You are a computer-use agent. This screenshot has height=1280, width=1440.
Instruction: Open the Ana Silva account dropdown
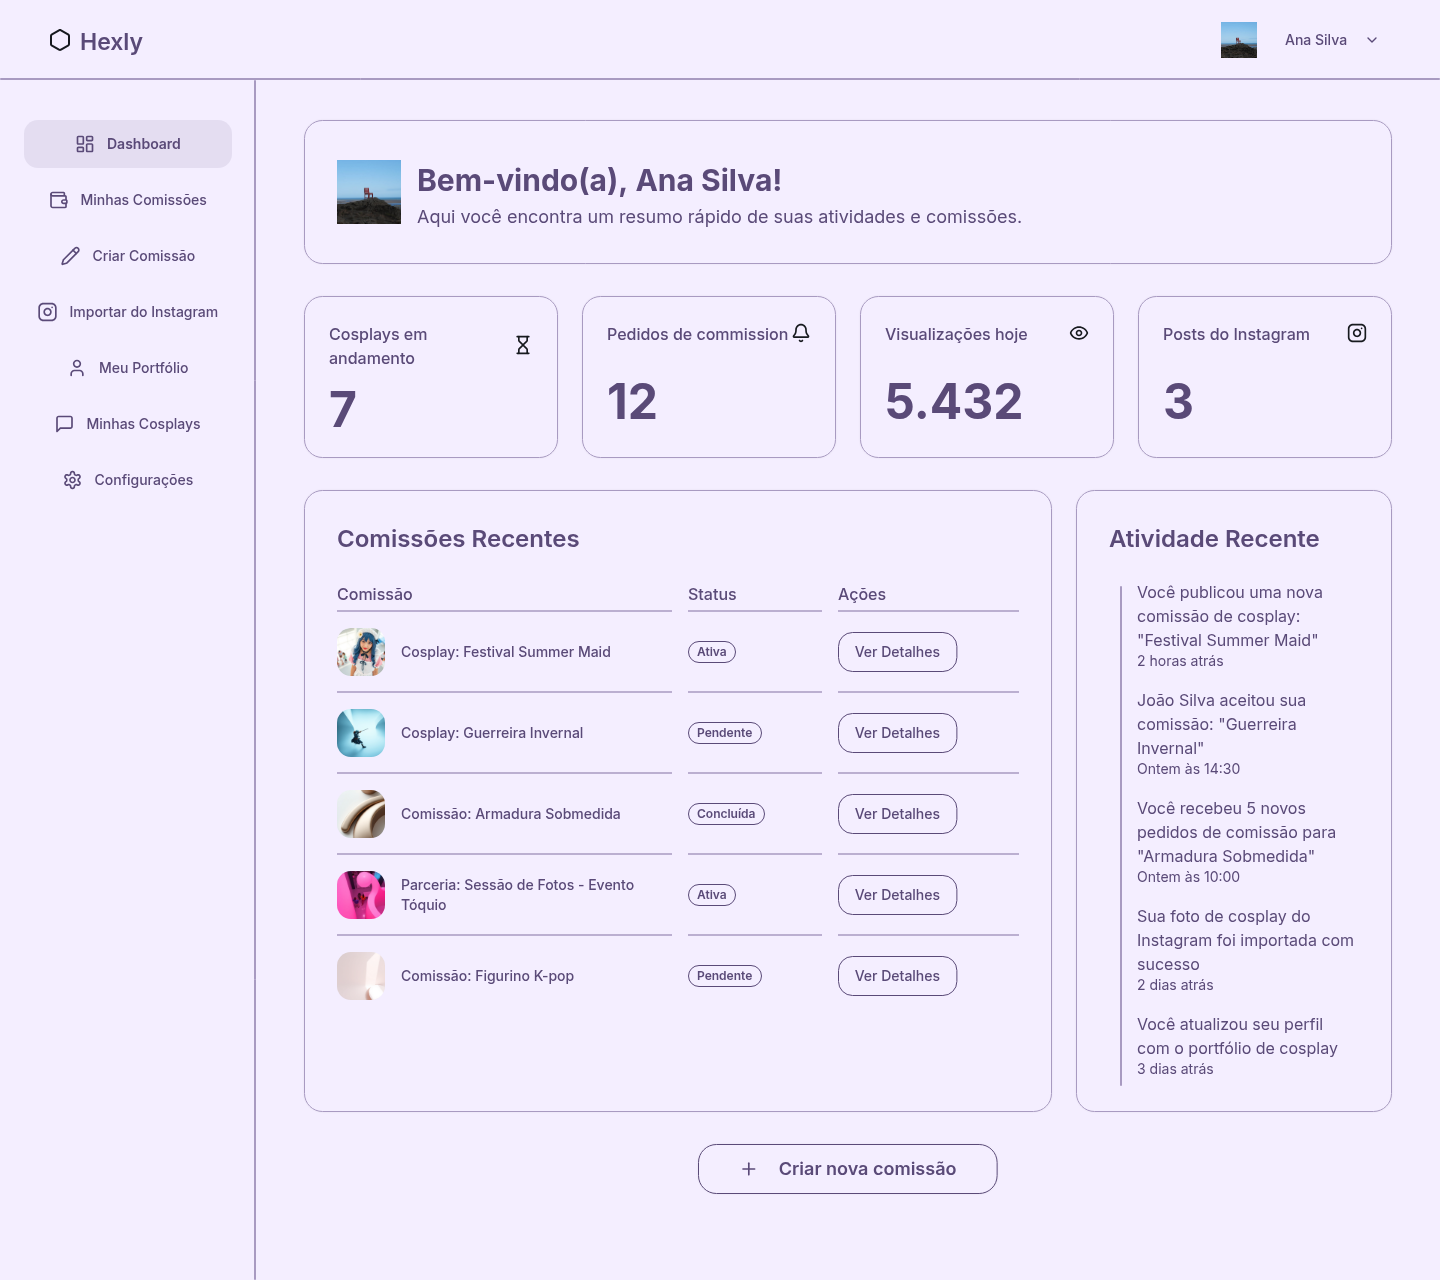click(1330, 40)
